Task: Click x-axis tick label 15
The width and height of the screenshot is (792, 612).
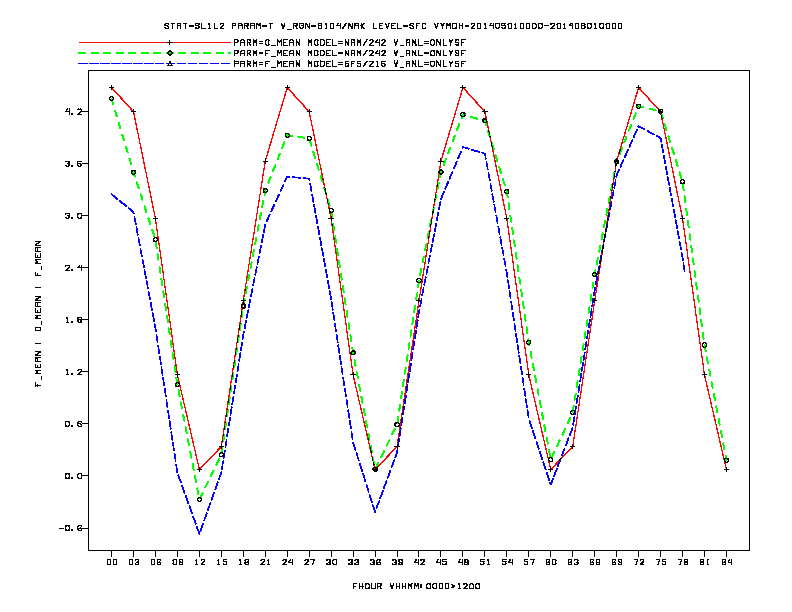Action: pos(221,562)
